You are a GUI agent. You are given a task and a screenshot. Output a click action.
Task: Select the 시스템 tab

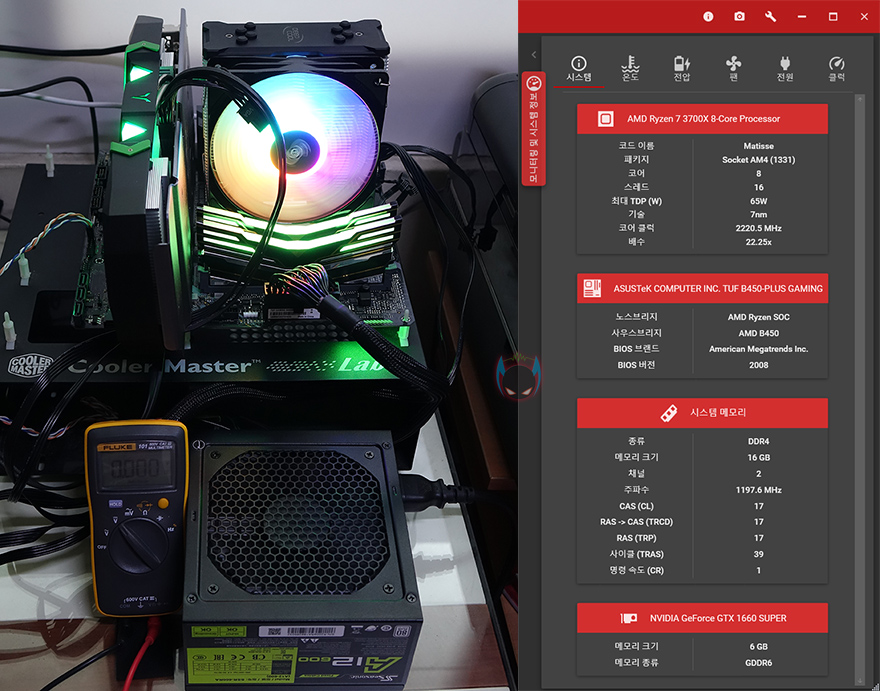point(579,69)
